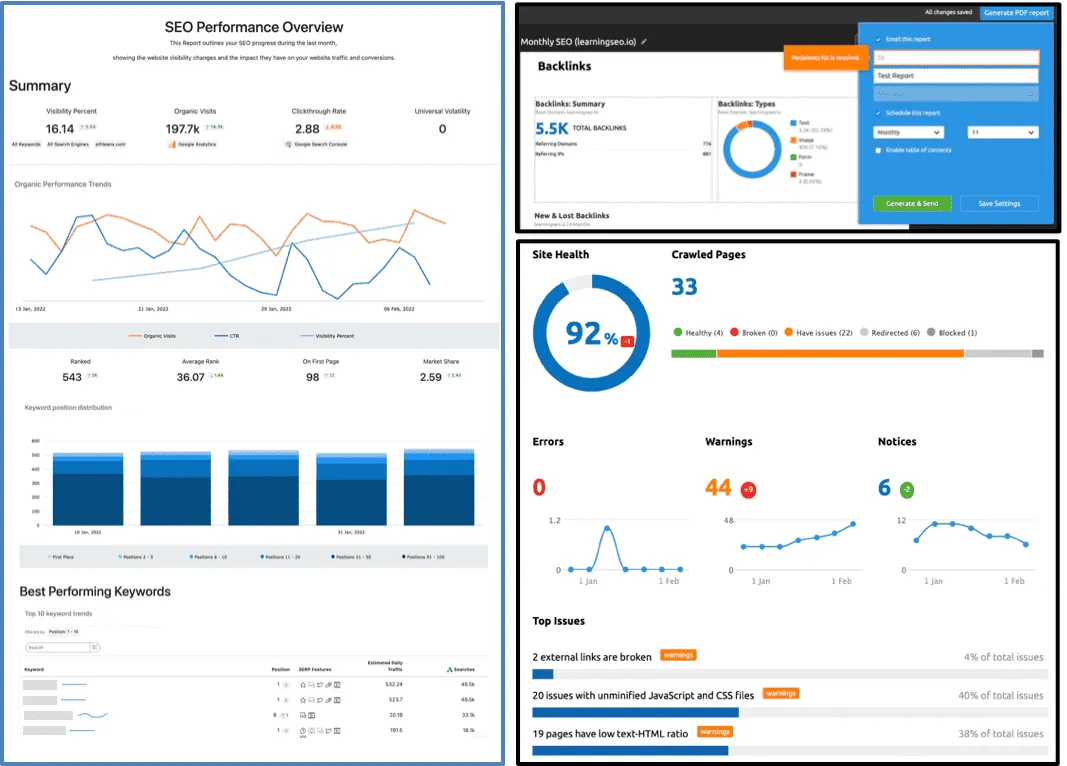
Task: Click the pencil edit icon next to Monthly SEO title
Action: [x=644, y=42]
